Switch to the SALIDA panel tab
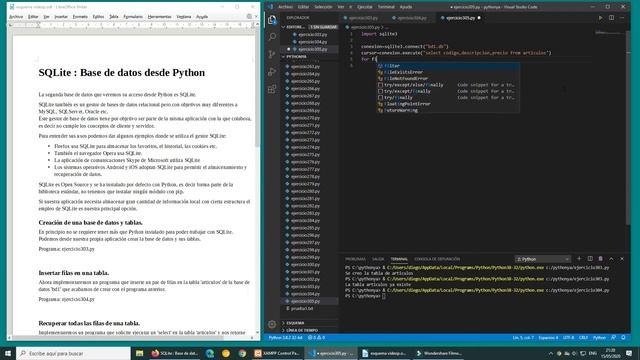 pos(378,259)
